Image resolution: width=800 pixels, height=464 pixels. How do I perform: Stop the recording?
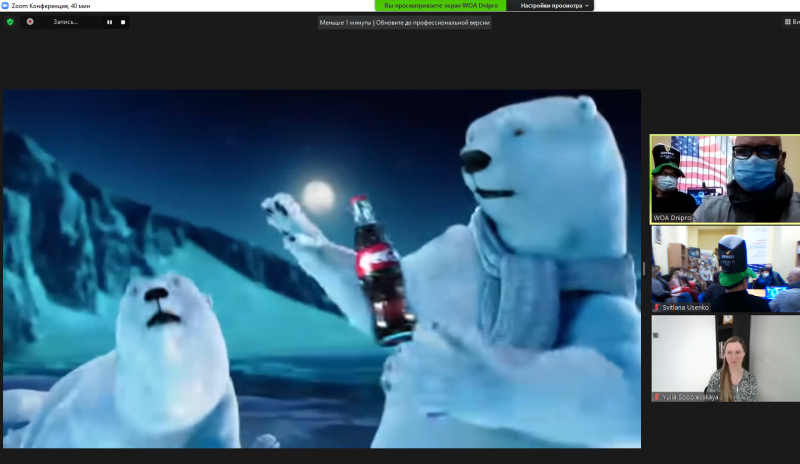[123, 22]
